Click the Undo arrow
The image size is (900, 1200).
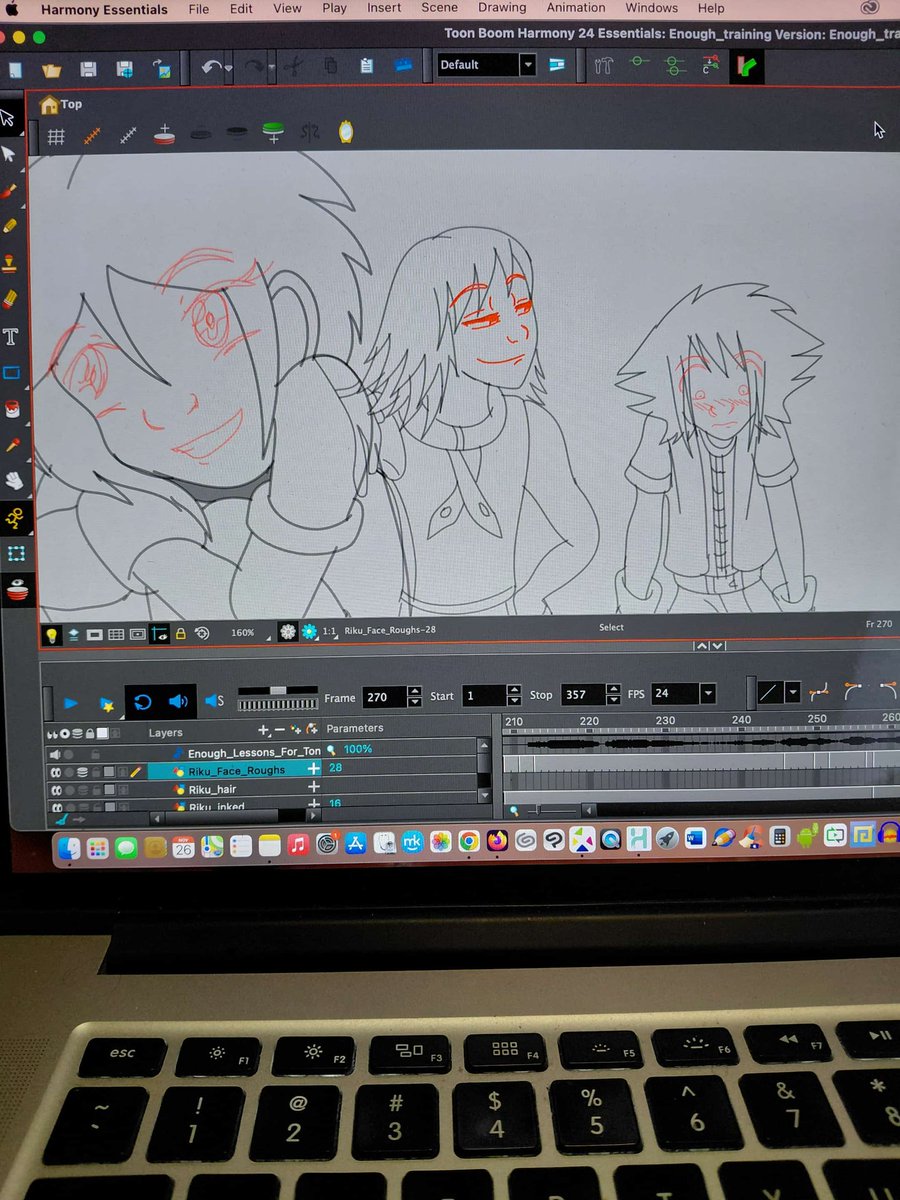click(x=211, y=68)
